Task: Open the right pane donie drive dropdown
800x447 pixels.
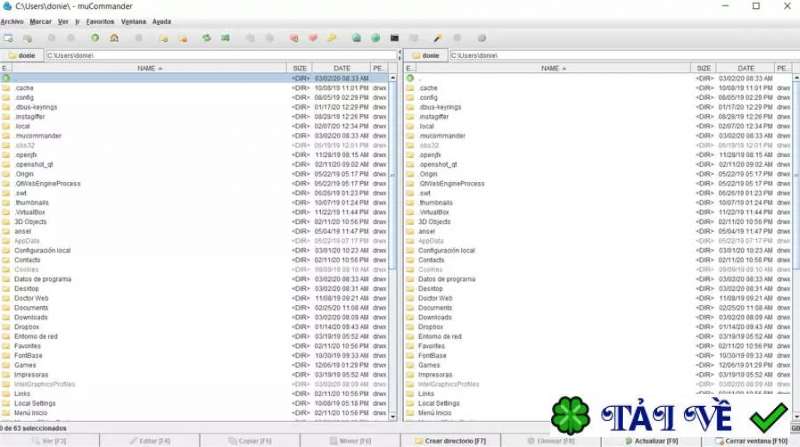Action: pyautogui.click(x=426, y=55)
